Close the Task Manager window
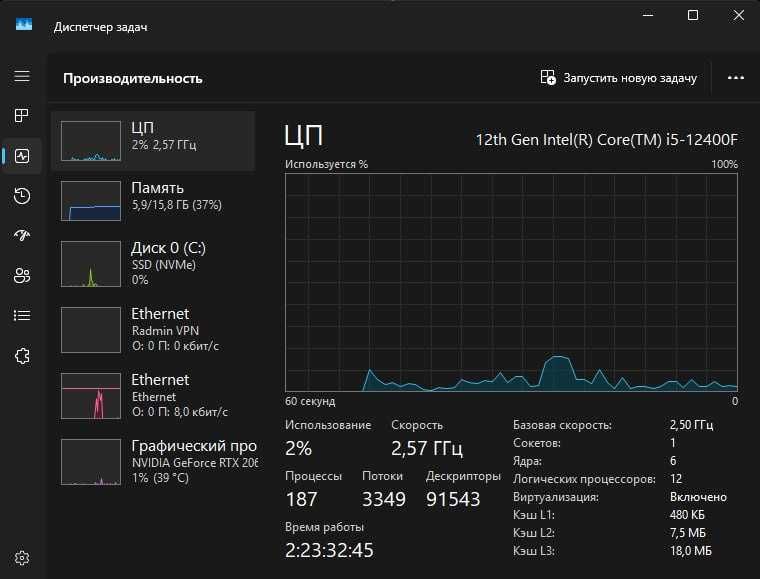The image size is (760, 579). (x=739, y=16)
